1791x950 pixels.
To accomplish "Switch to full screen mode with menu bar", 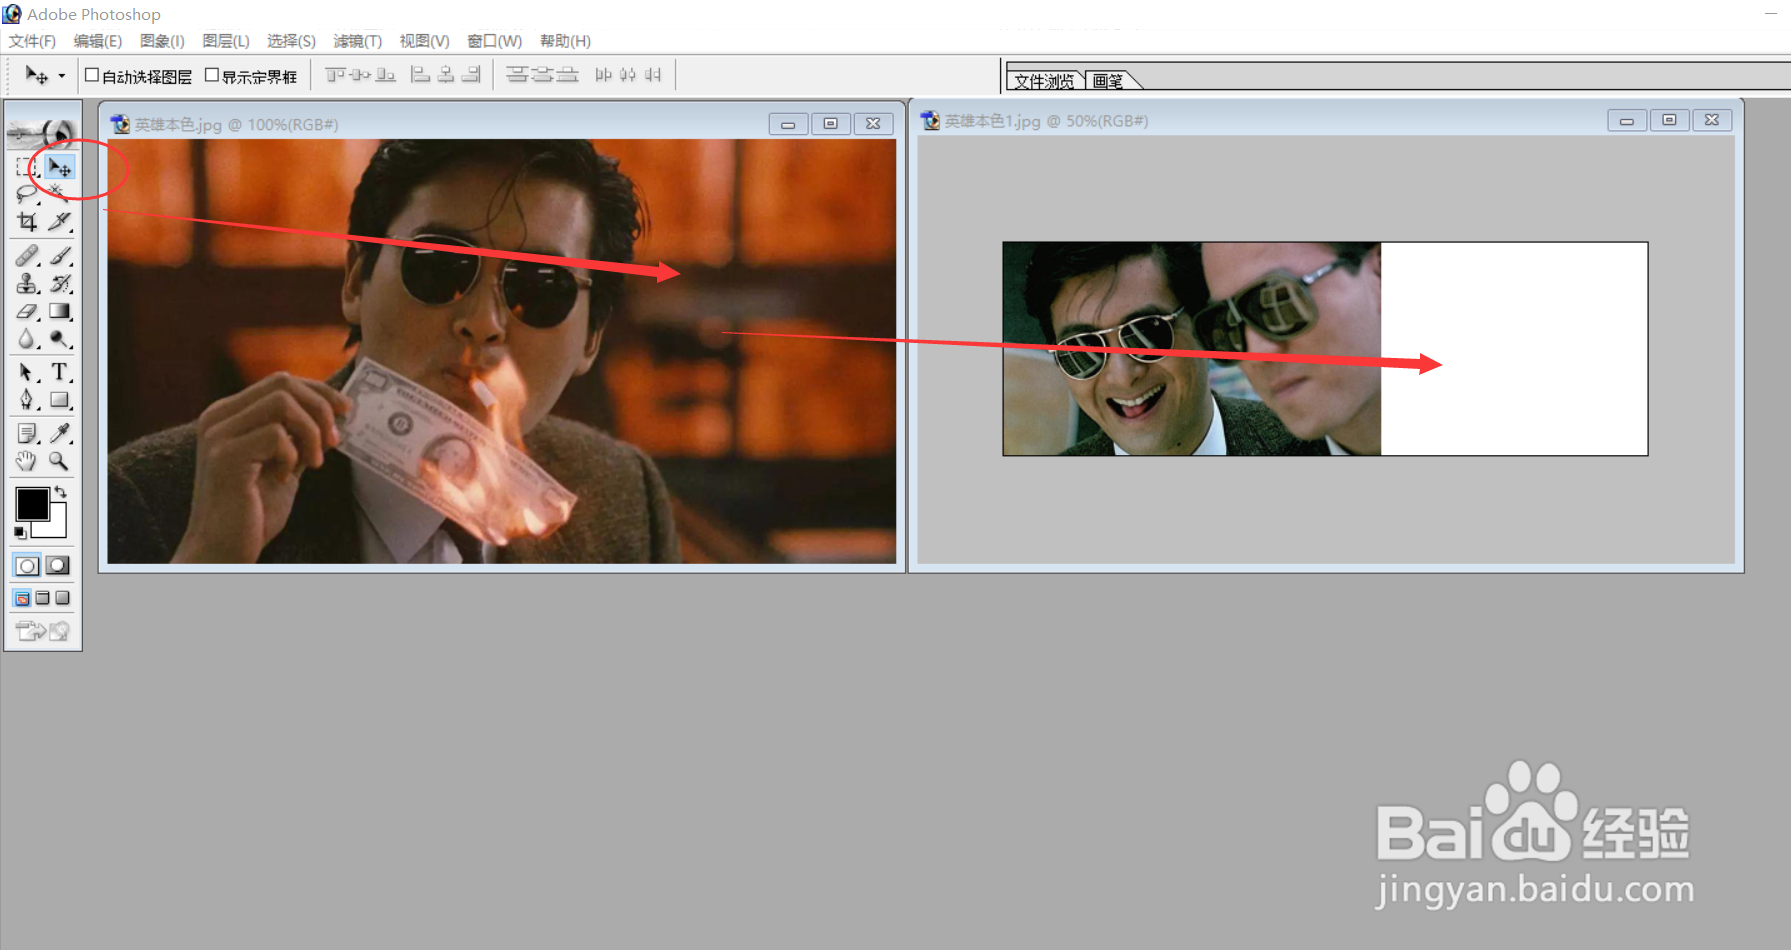I will click(x=42, y=598).
